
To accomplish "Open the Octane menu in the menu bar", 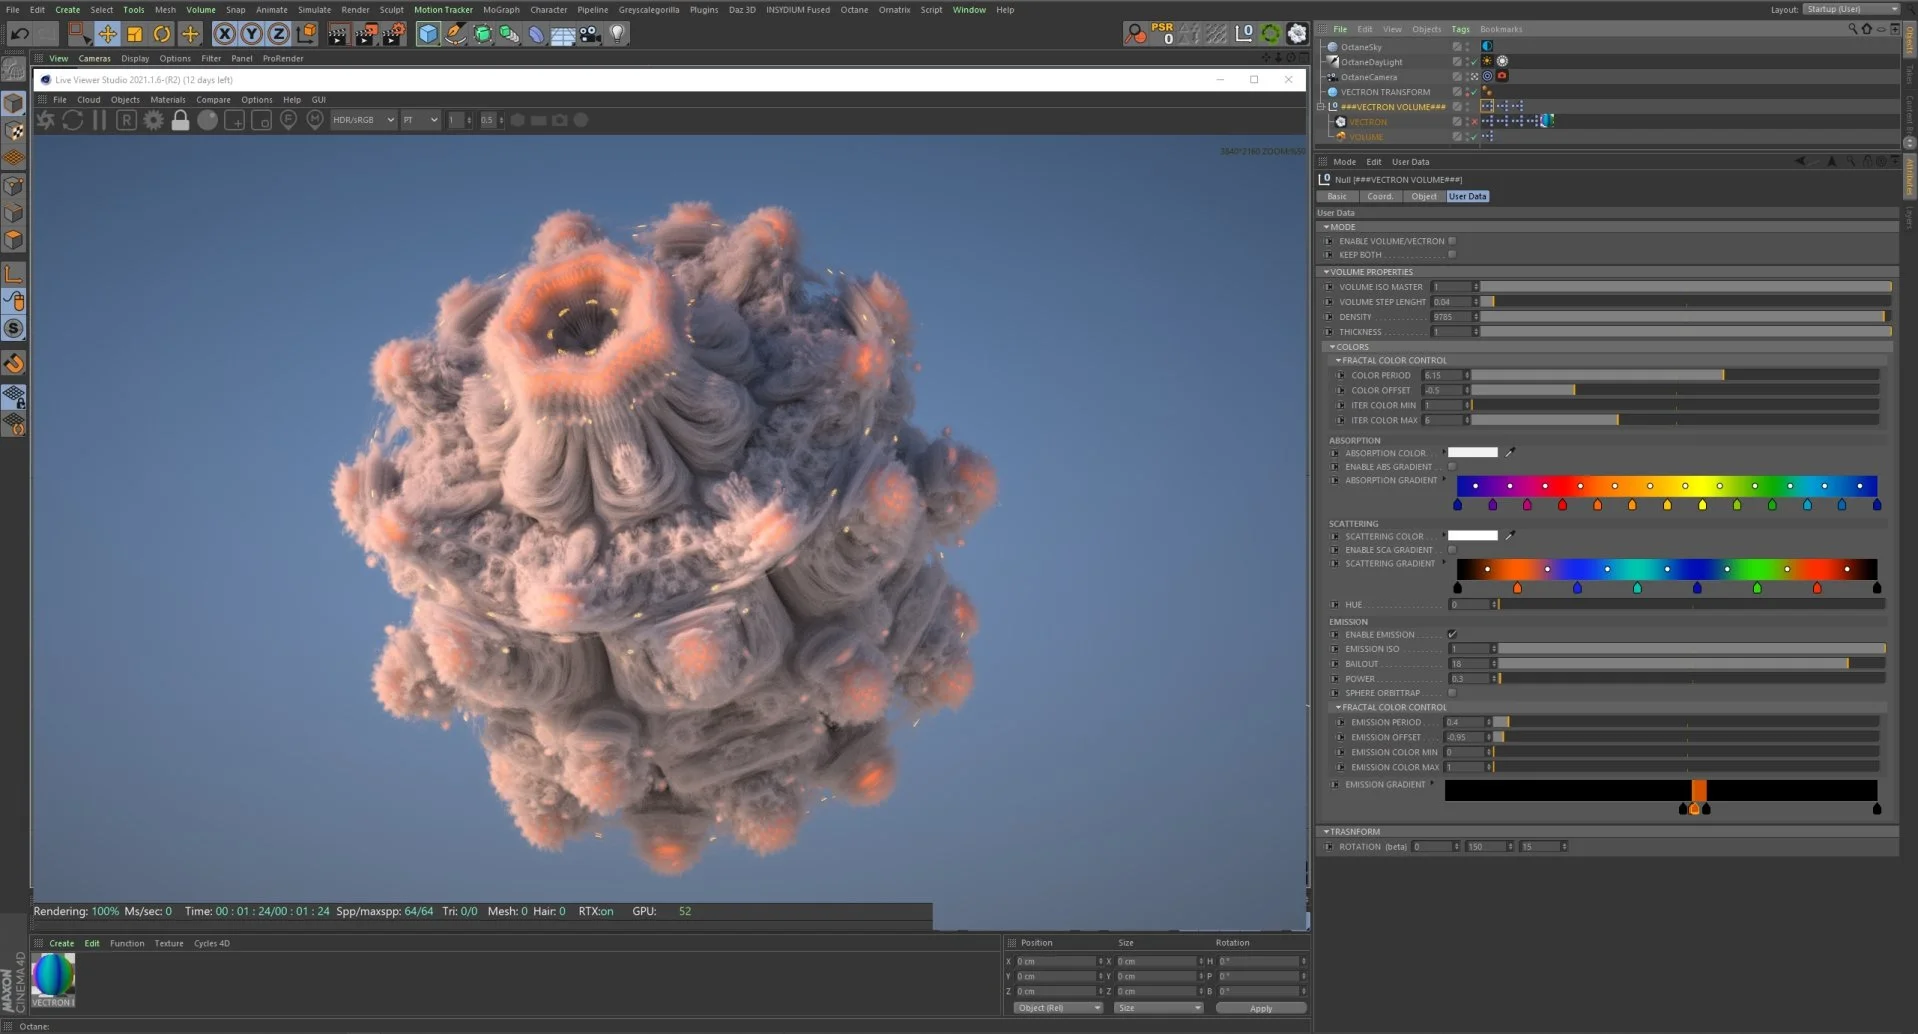I will click(855, 9).
